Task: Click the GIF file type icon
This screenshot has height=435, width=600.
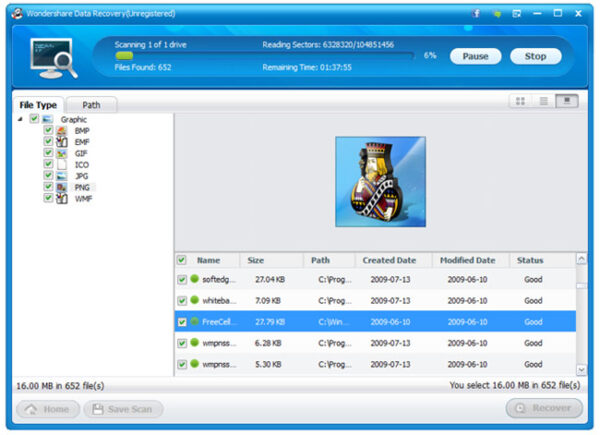Action: pos(62,153)
